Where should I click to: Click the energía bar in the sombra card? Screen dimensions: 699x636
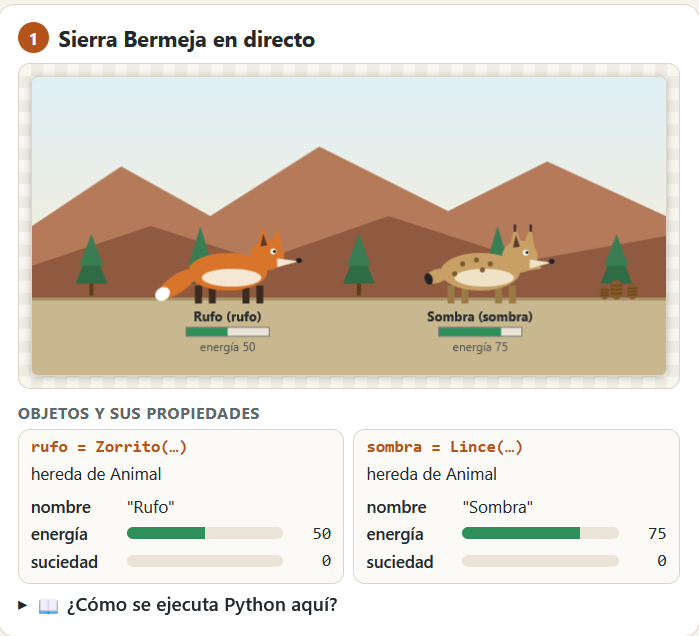pos(540,533)
